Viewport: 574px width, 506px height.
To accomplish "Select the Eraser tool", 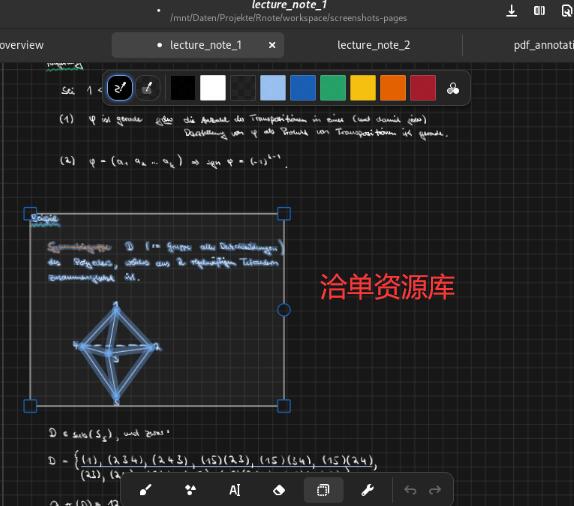I will click(279, 490).
